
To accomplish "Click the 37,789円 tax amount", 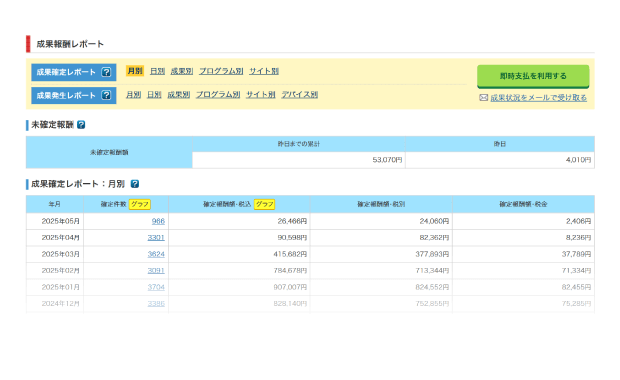I will tap(577, 254).
